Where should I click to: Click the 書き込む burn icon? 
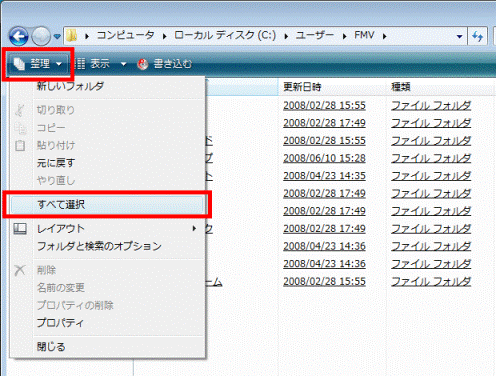[143, 64]
